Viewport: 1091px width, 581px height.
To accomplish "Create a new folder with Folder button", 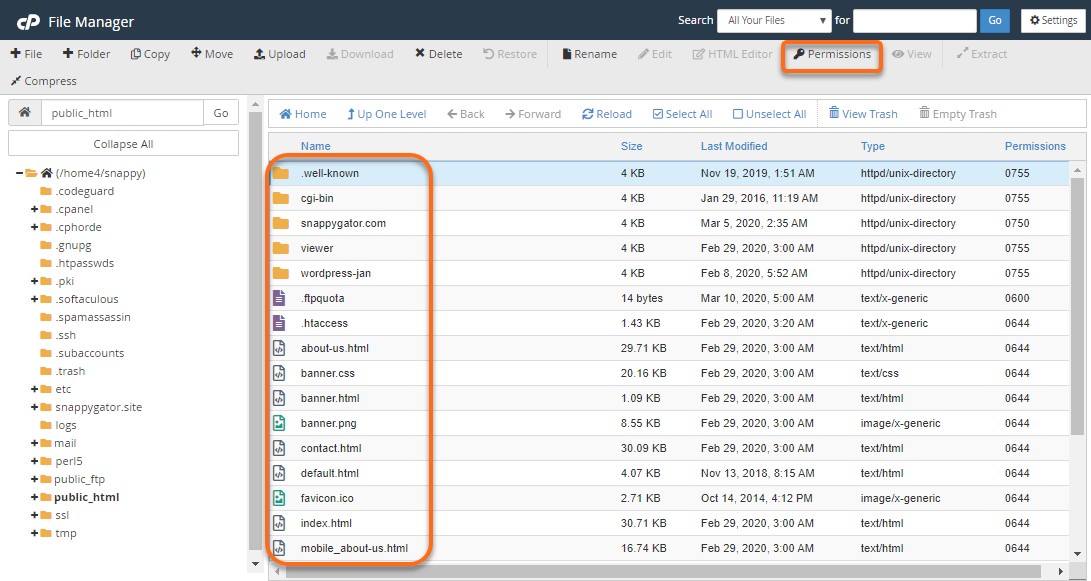I will pos(86,54).
